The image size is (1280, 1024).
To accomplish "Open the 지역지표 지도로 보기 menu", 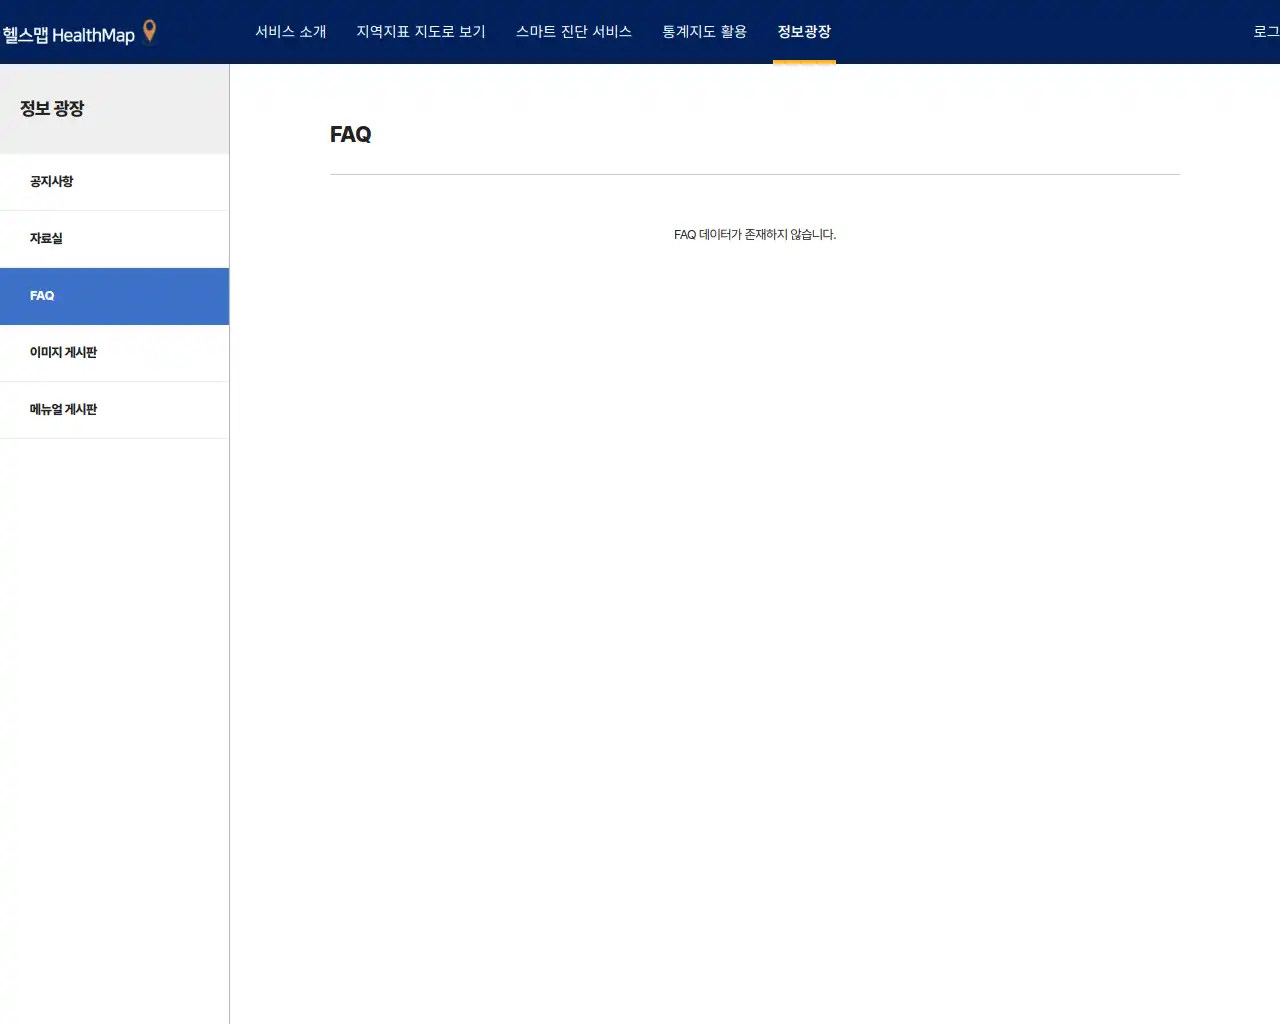I will click(420, 31).
